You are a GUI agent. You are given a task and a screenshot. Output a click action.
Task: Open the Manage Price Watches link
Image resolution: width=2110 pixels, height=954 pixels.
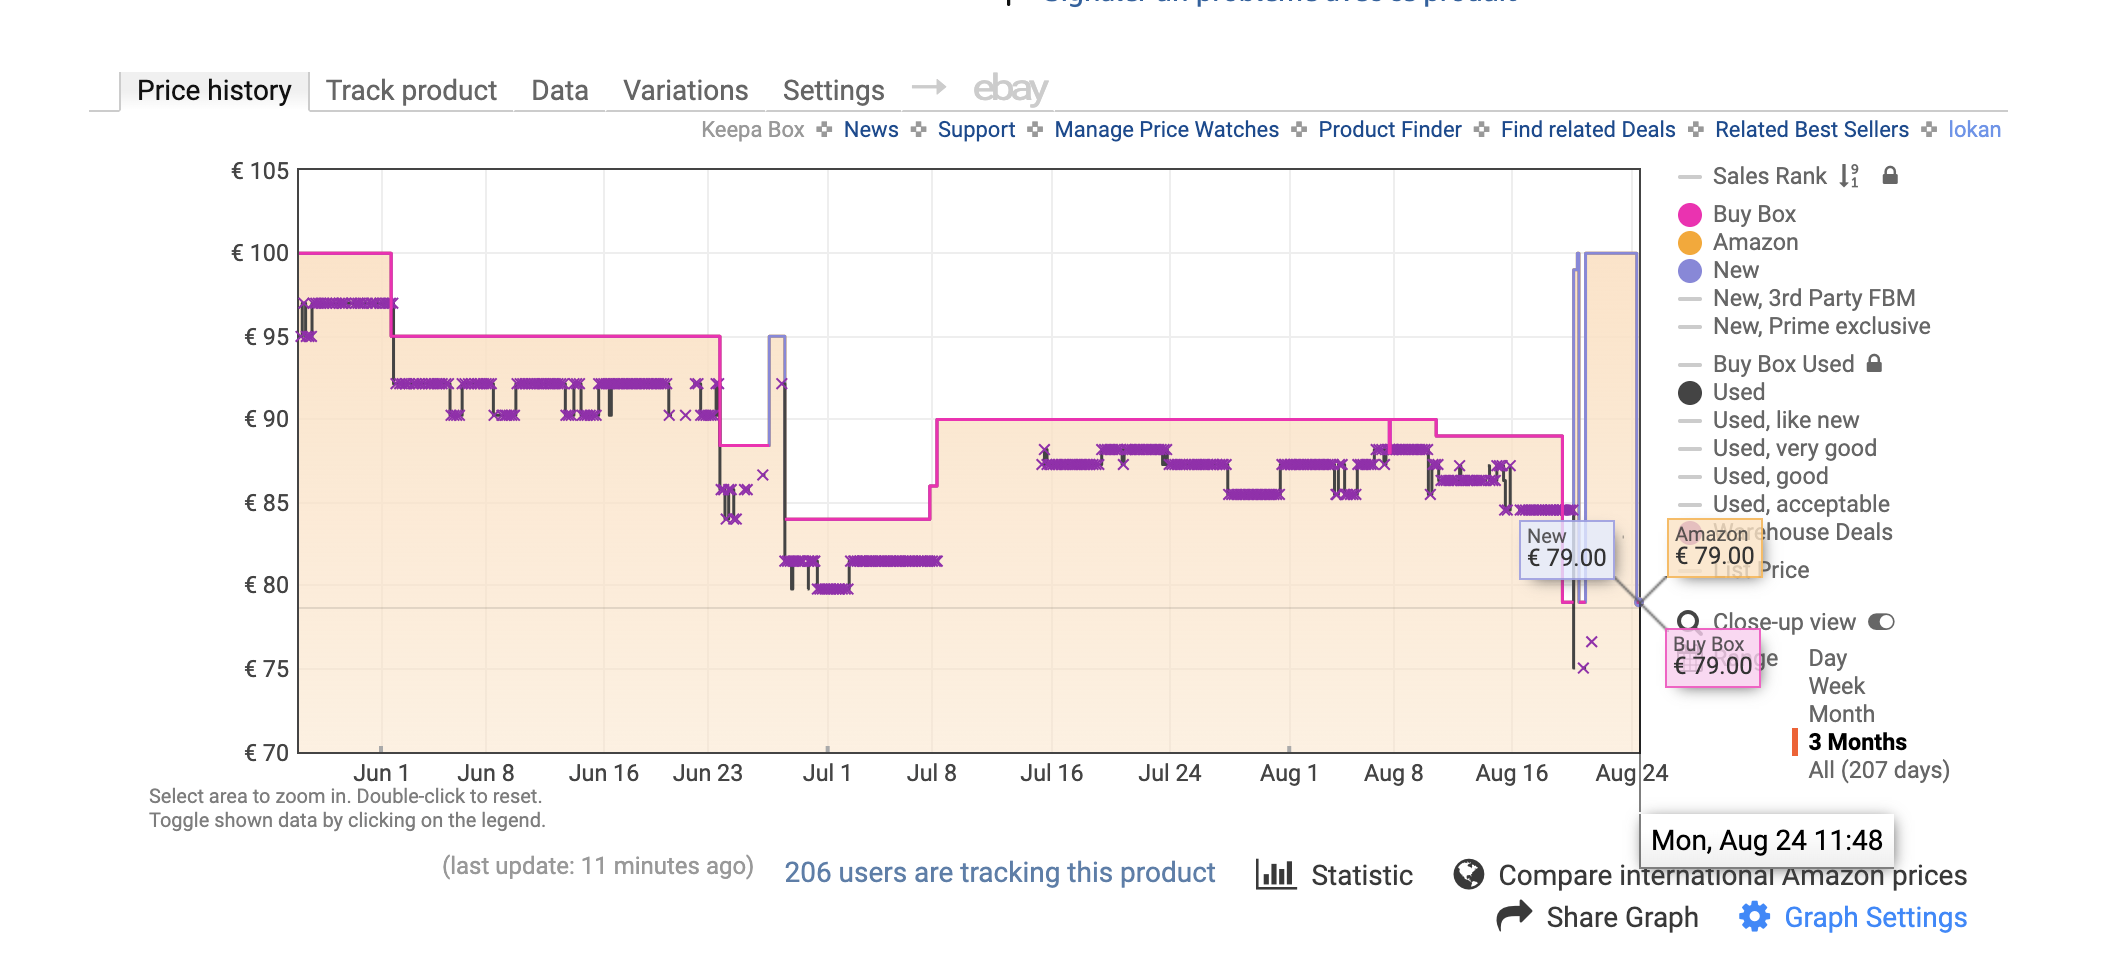pyautogui.click(x=1166, y=130)
